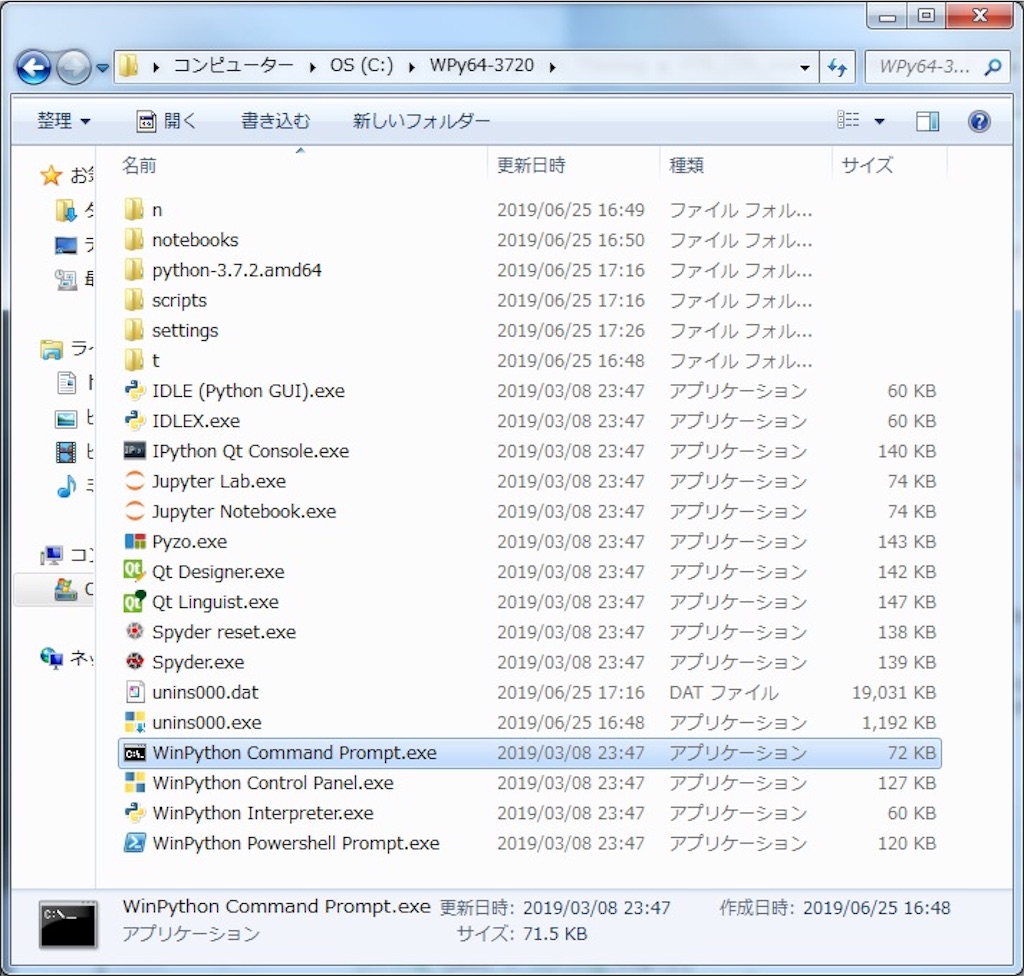1024x976 pixels.
Task: Toggle the preview pane icon
Action: click(x=927, y=121)
